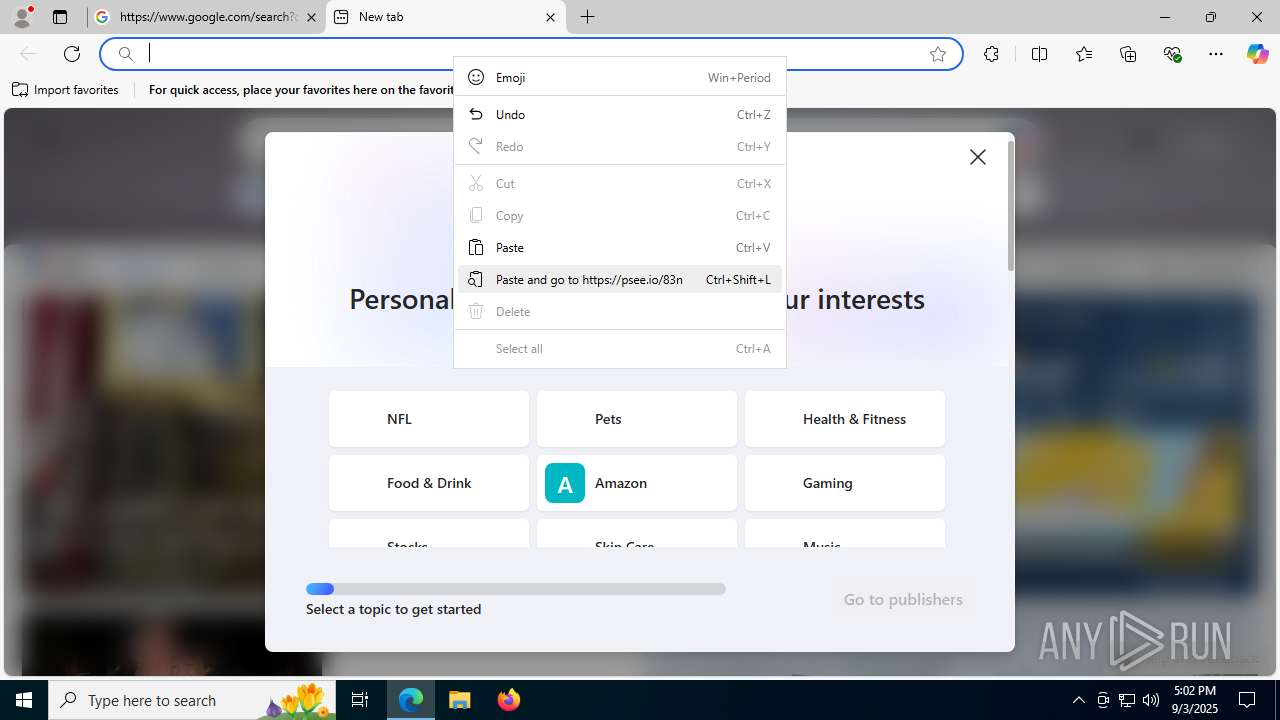This screenshot has width=1280, height=720.
Task: Open the profile icon in Edge title bar
Action: click(x=22, y=17)
